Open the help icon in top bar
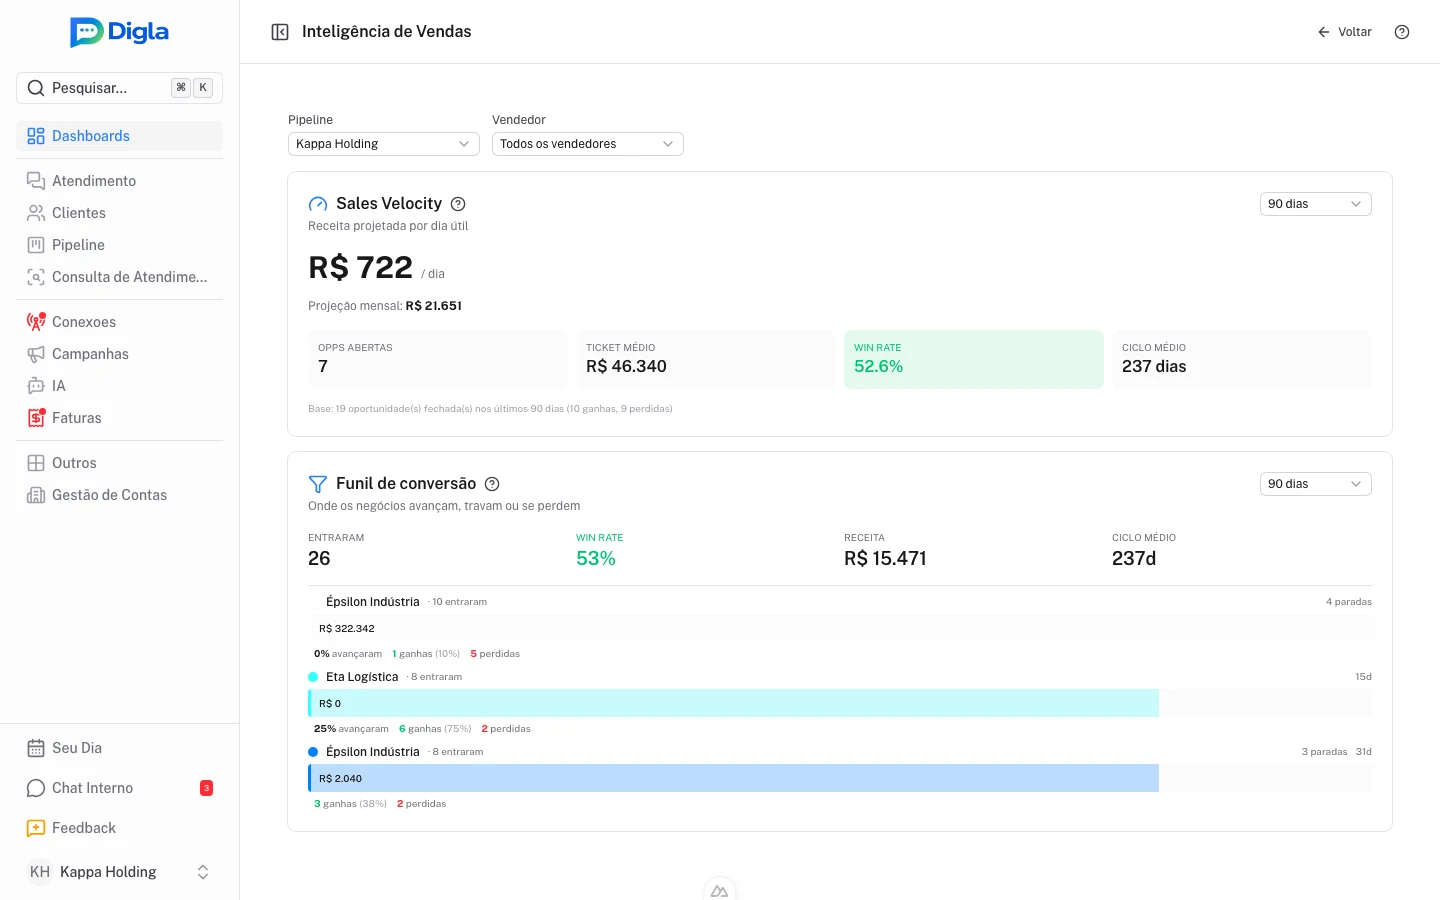Screen dimensions: 1440x900 point(1402,32)
